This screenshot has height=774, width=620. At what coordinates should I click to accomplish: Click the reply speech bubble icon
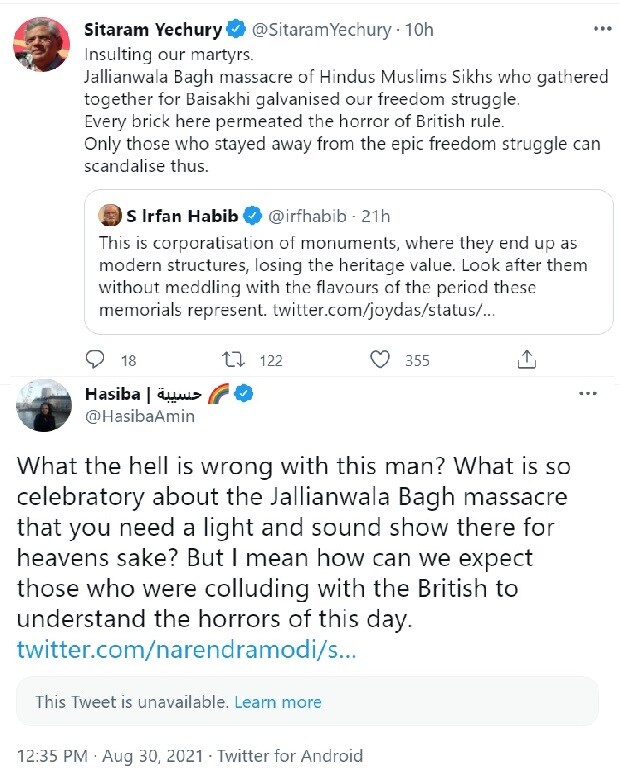click(x=96, y=360)
